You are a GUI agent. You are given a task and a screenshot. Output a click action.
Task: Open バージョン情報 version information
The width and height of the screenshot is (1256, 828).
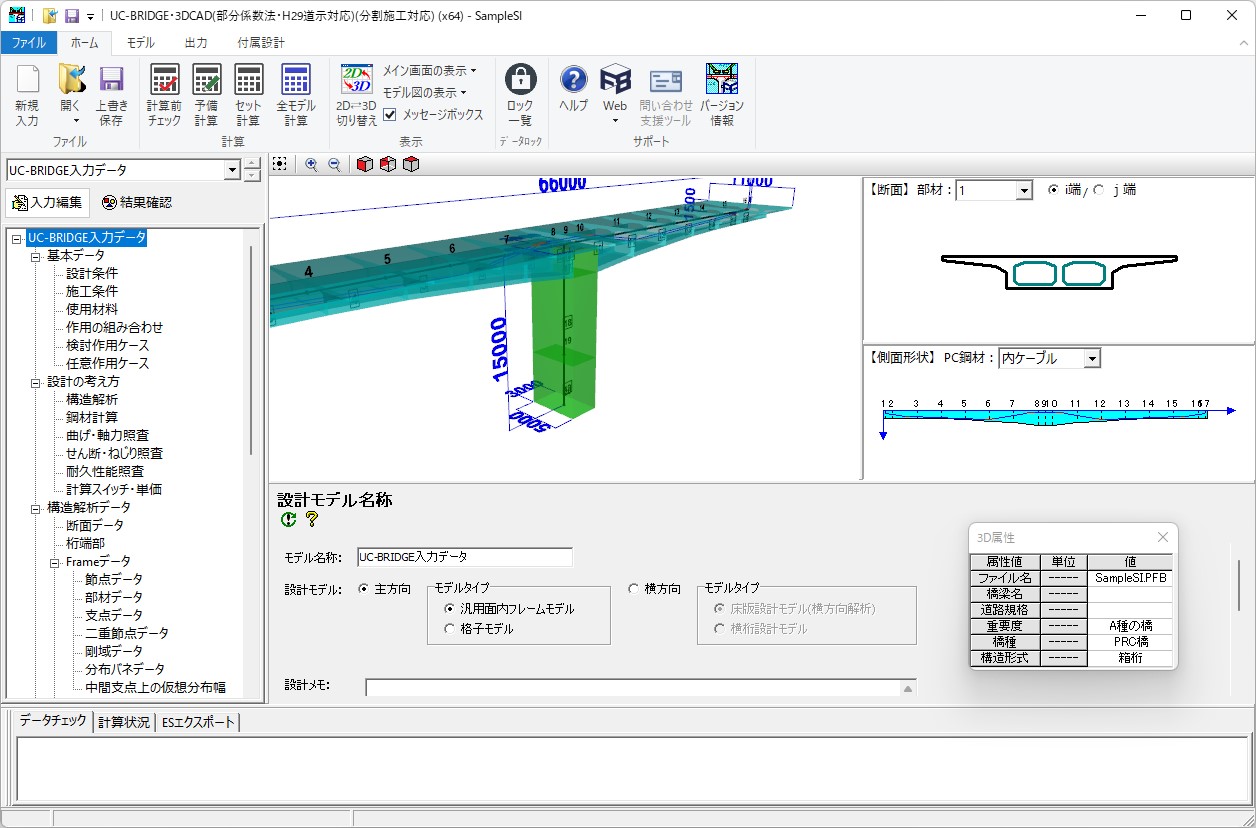click(x=722, y=95)
